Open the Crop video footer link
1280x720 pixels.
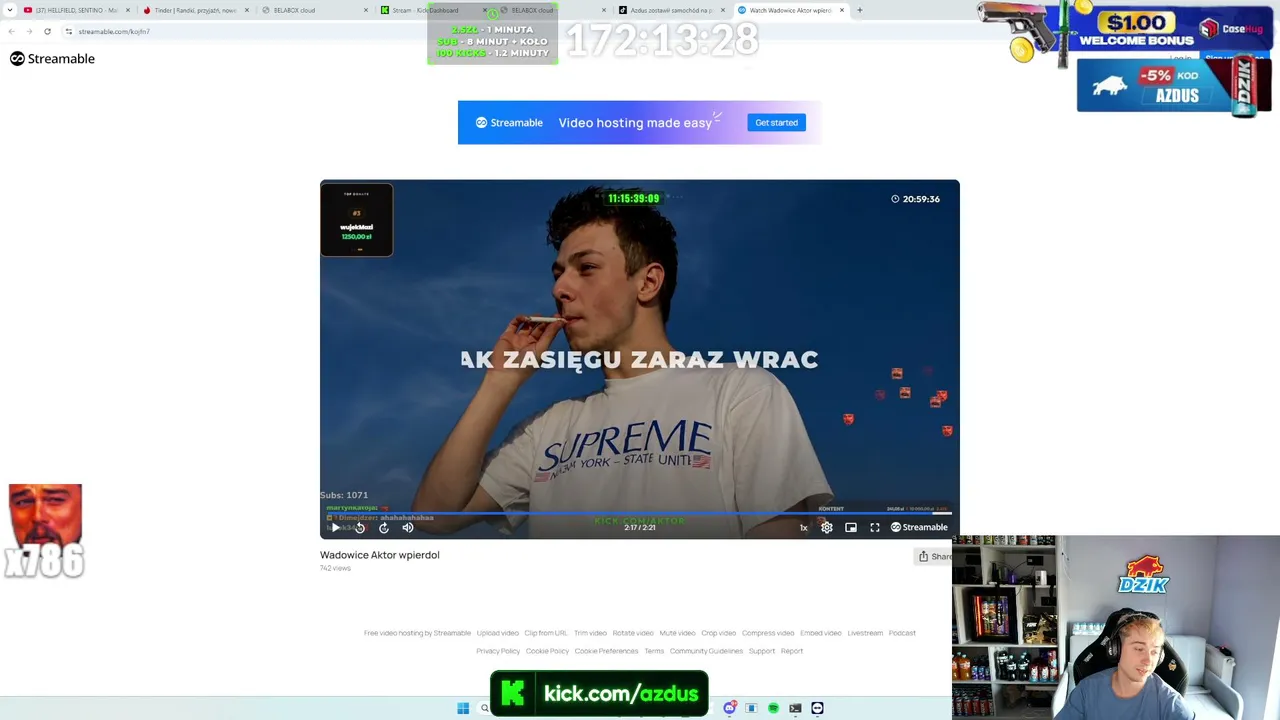coord(719,633)
